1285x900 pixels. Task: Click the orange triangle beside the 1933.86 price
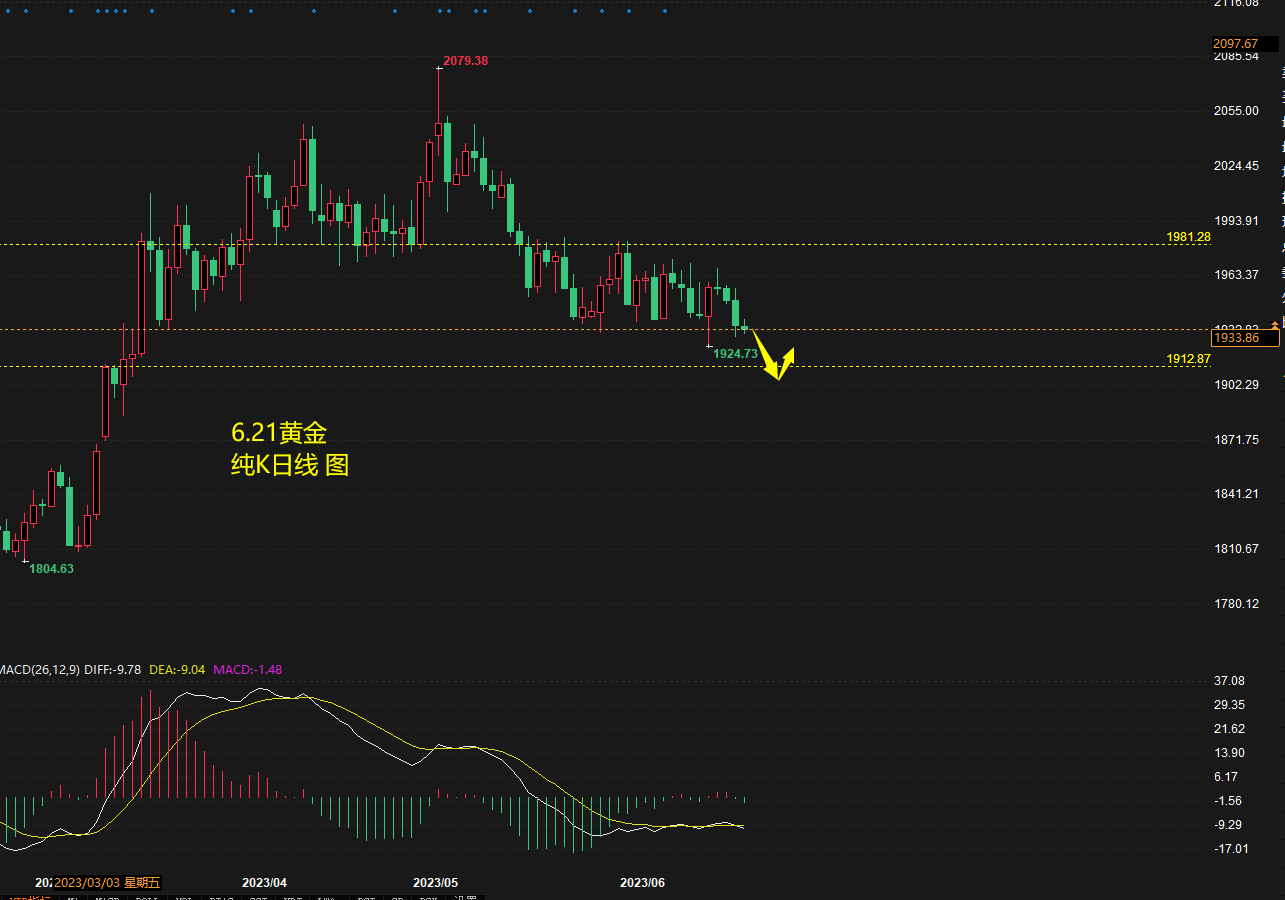1274,324
